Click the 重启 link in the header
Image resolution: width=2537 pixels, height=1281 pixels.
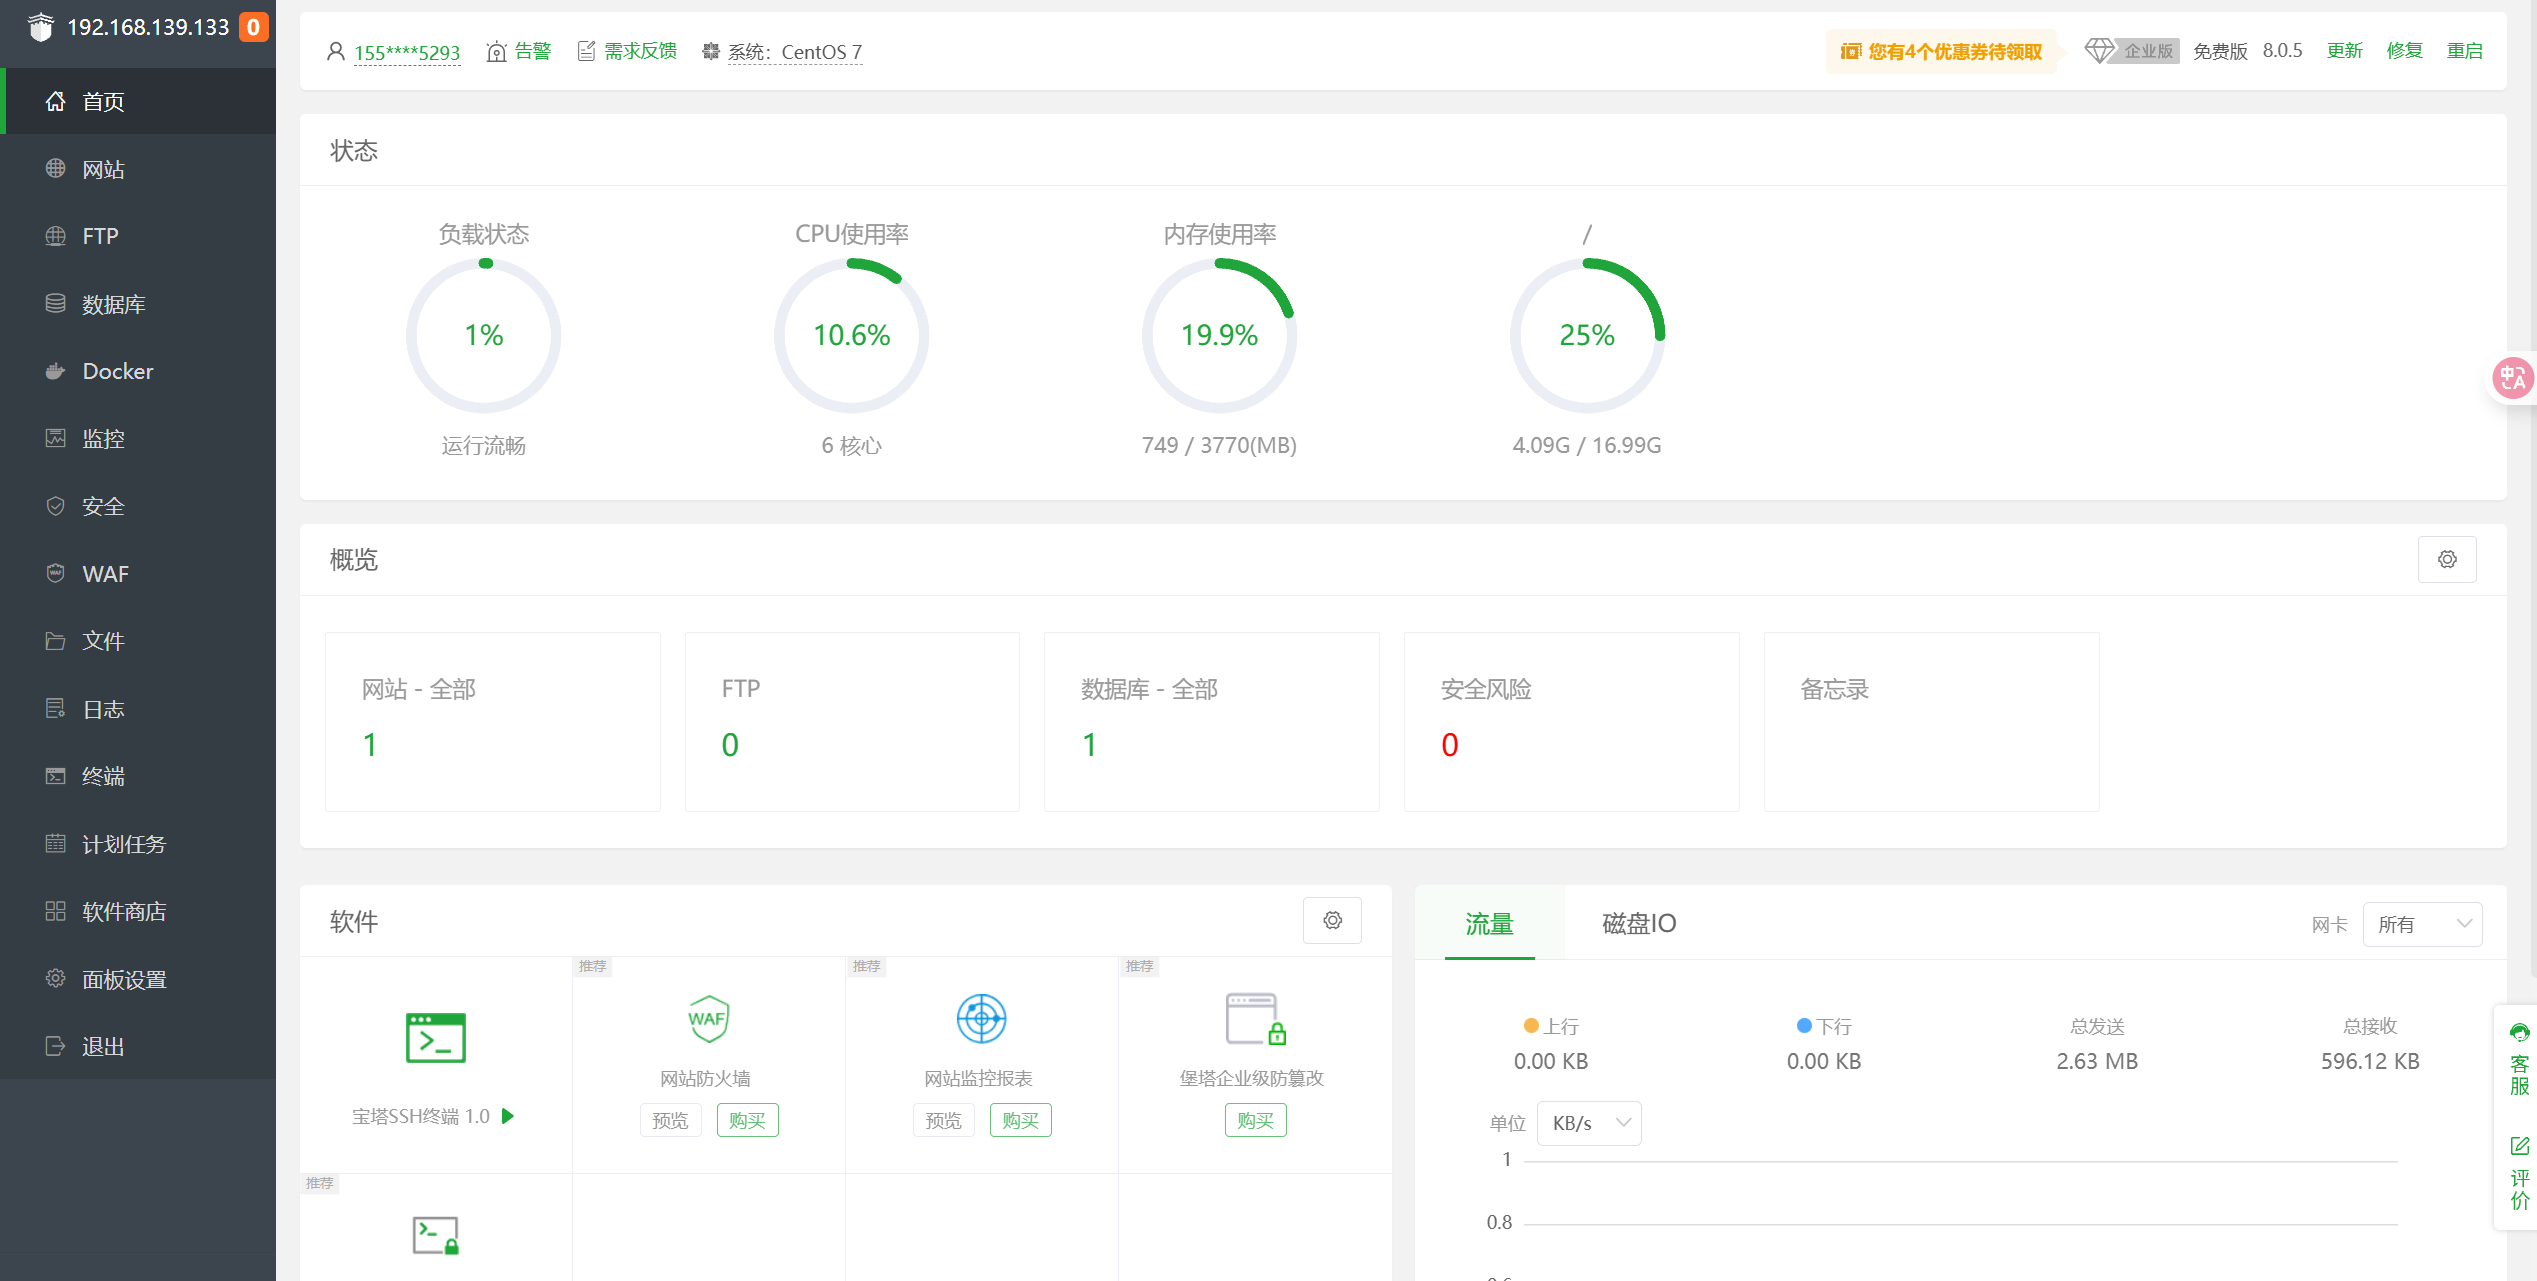pyautogui.click(x=2464, y=51)
